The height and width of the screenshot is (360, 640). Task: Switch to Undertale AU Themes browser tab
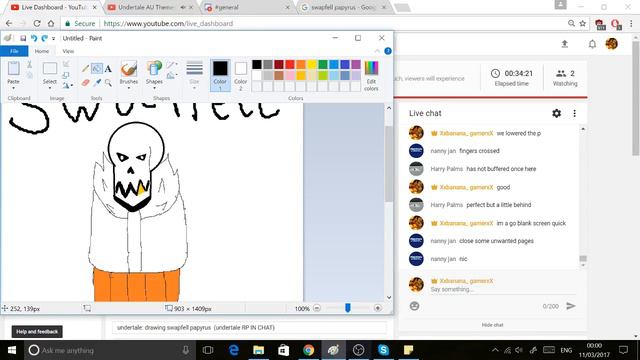(149, 7)
